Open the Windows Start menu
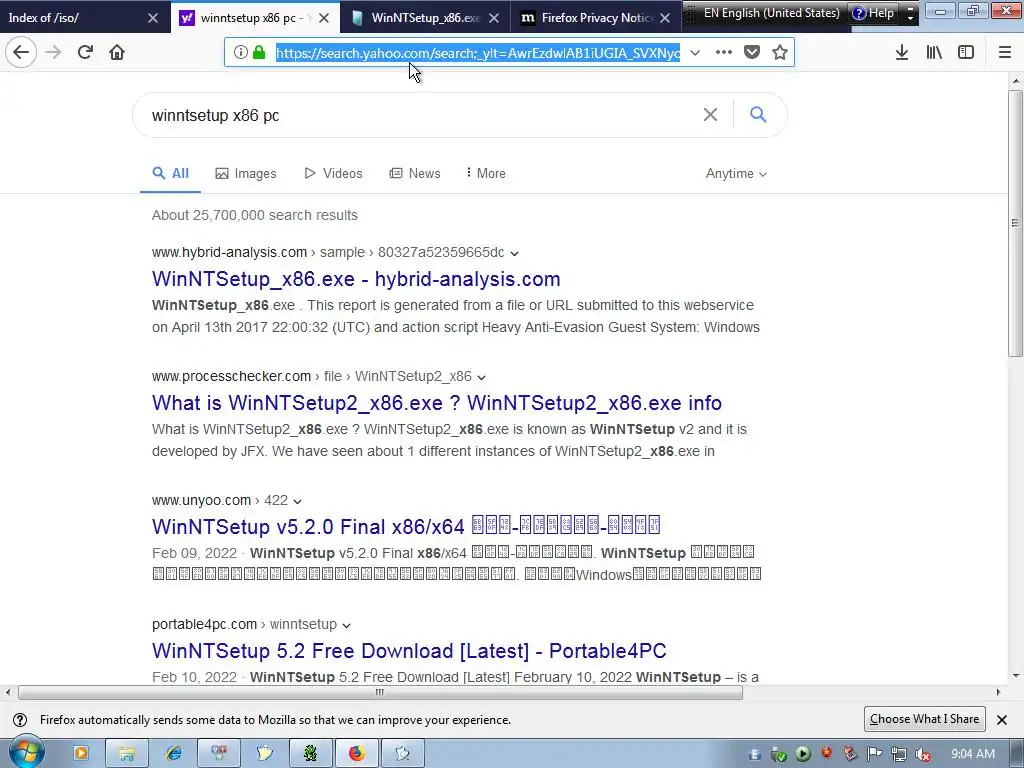 point(26,753)
